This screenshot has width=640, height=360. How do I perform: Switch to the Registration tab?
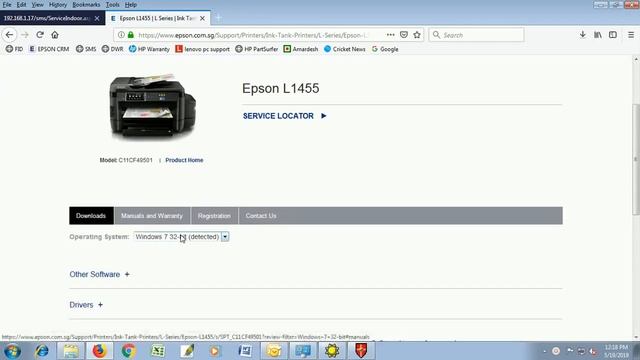214,216
